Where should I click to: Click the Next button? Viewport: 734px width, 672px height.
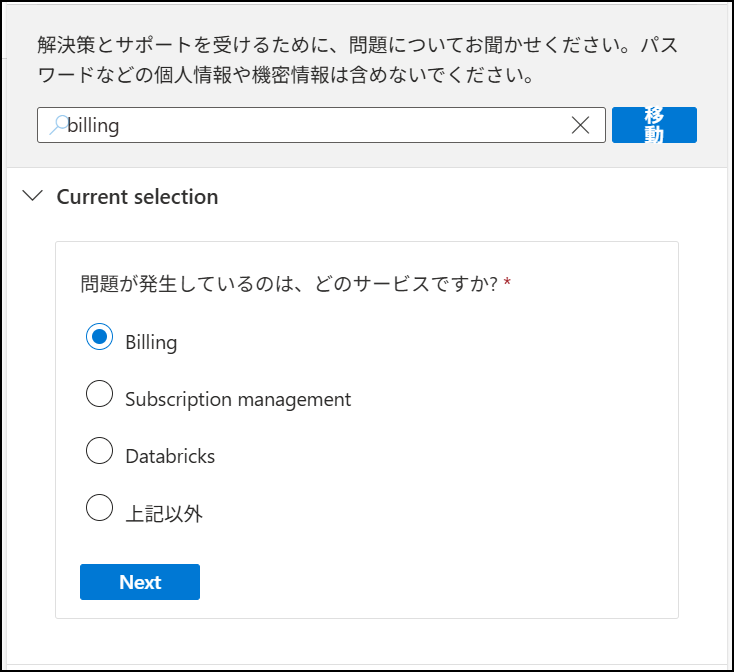tap(140, 582)
